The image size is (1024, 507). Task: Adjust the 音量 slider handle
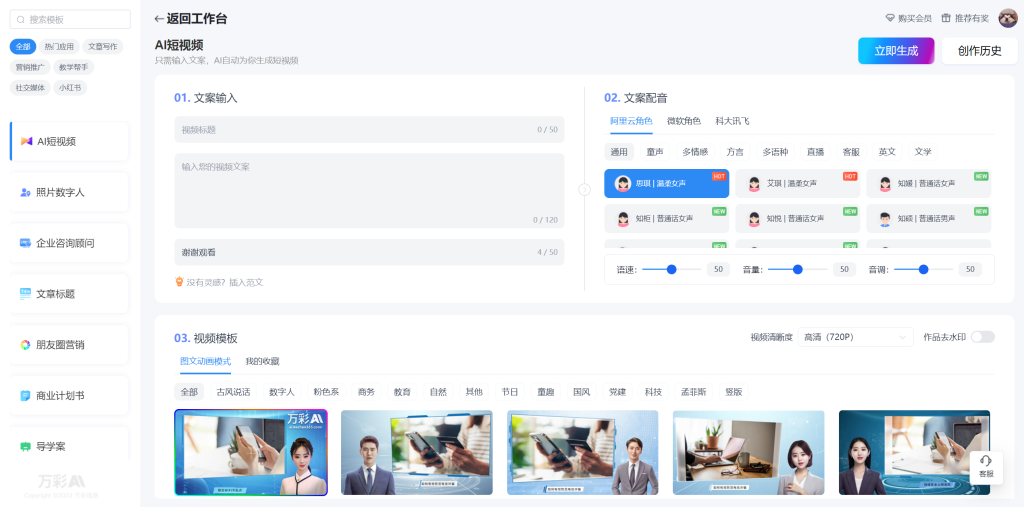pyautogui.click(x=797, y=269)
